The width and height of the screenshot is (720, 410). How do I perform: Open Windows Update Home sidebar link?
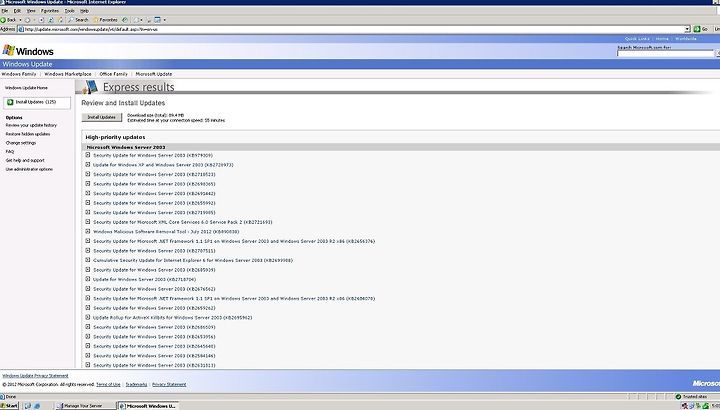26,87
